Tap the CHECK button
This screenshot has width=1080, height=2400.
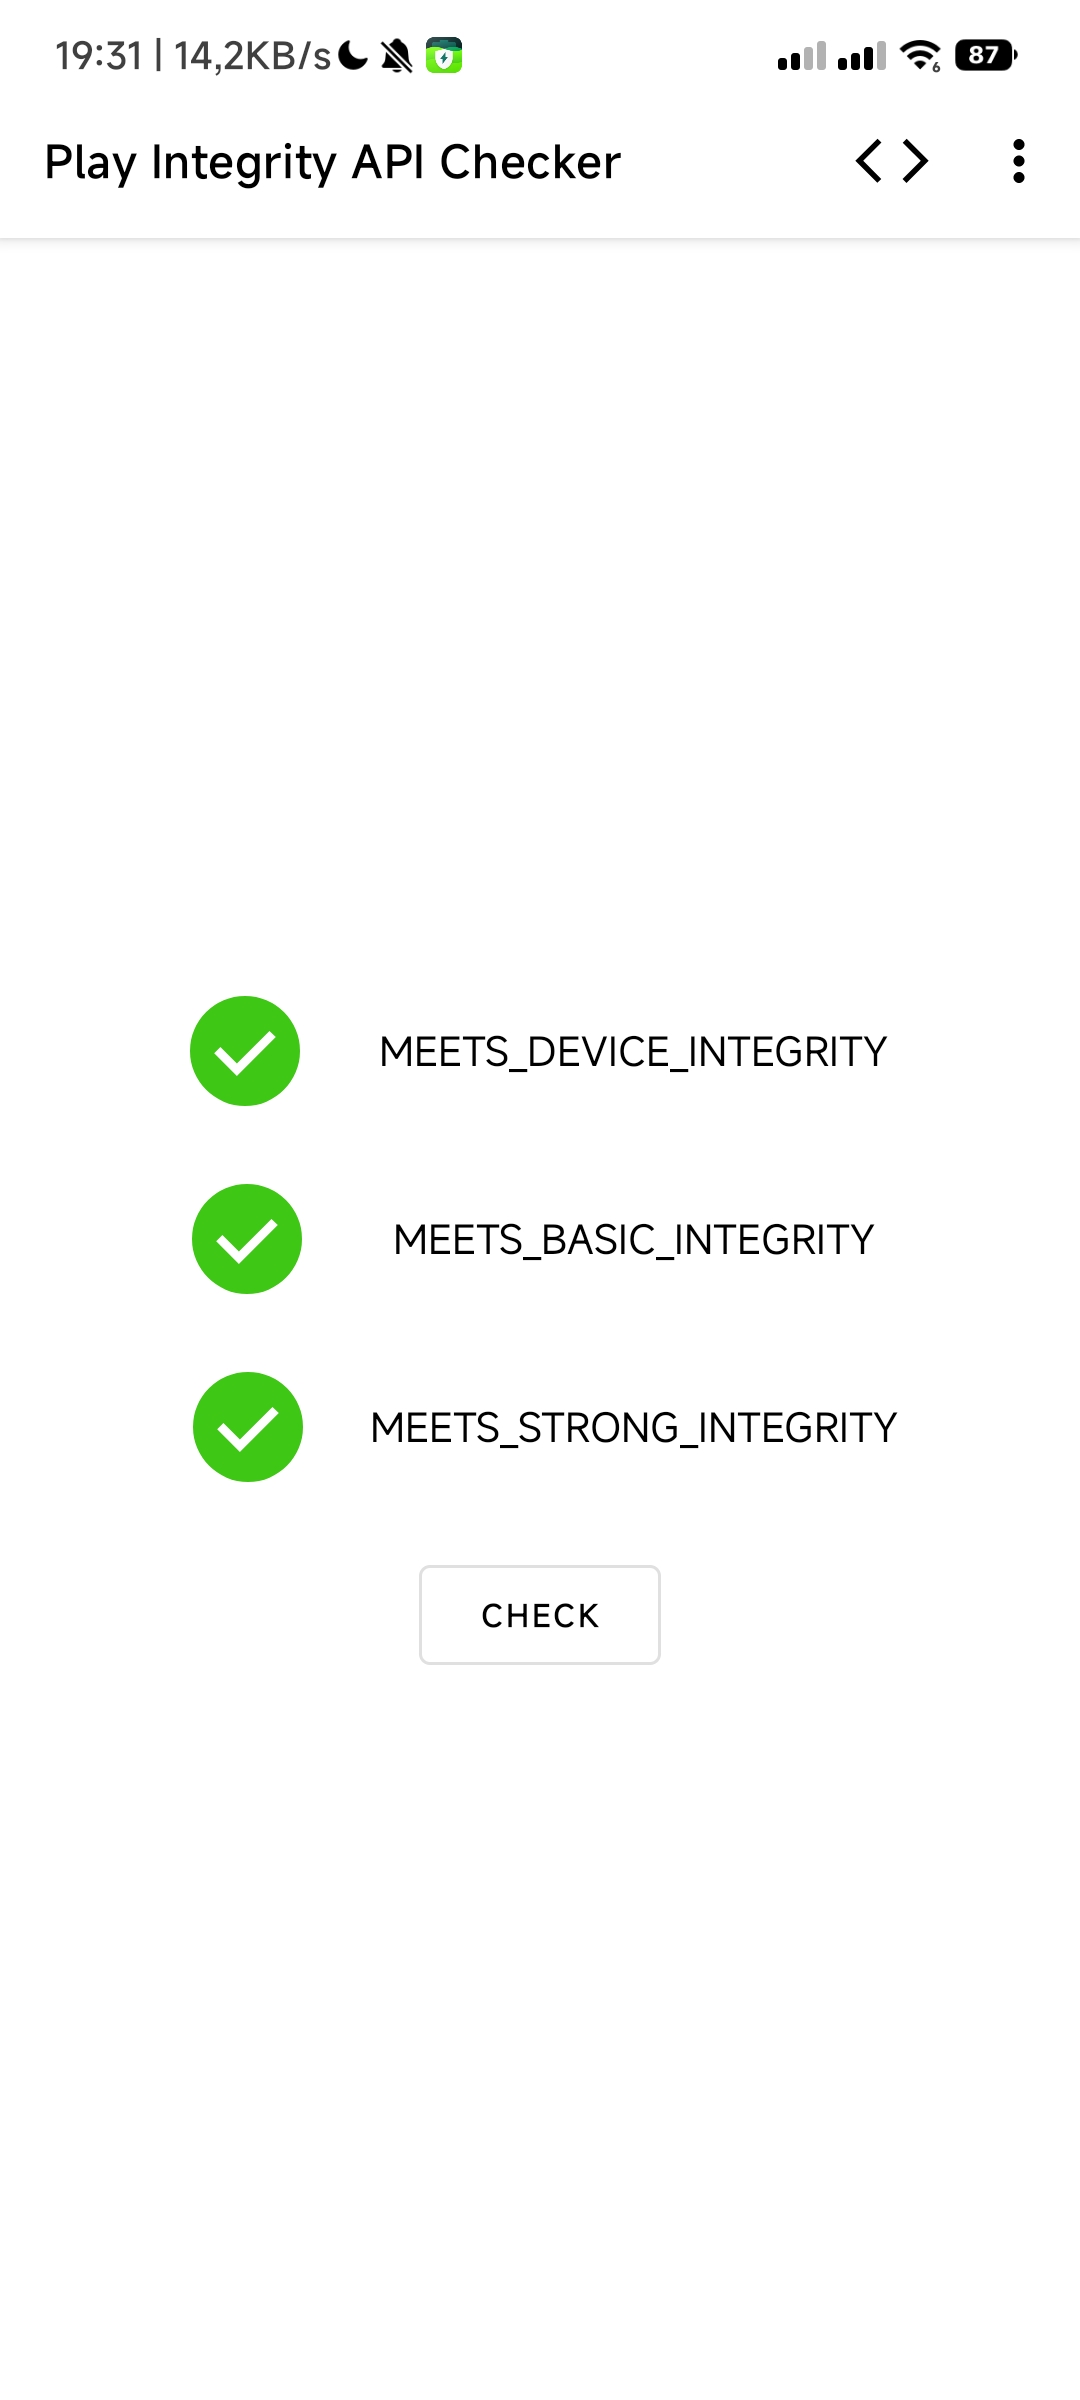point(540,1615)
